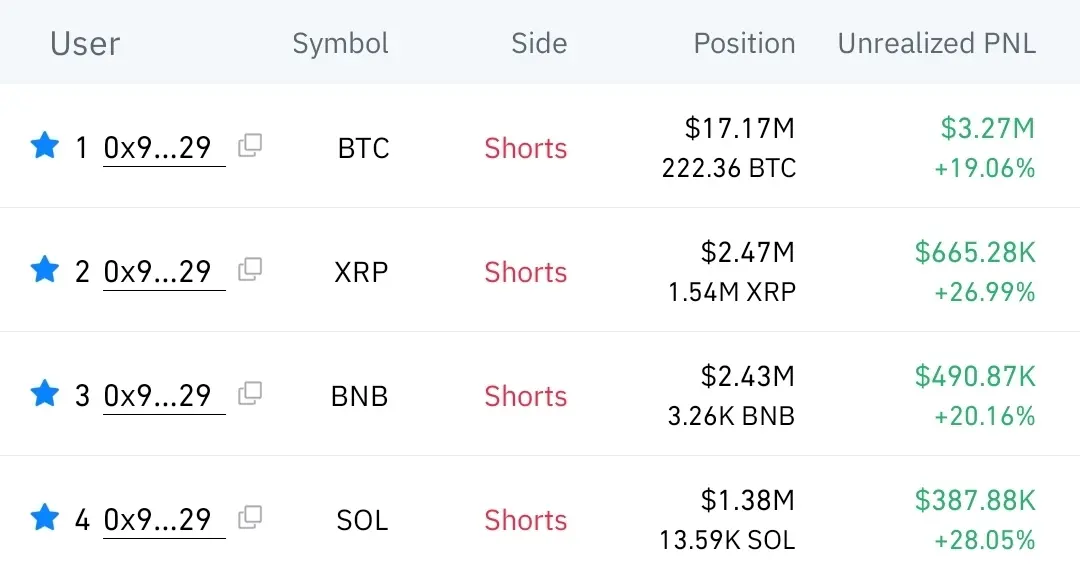Select the BTC symbol cell
The height and width of the screenshot is (566, 1080).
(363, 149)
